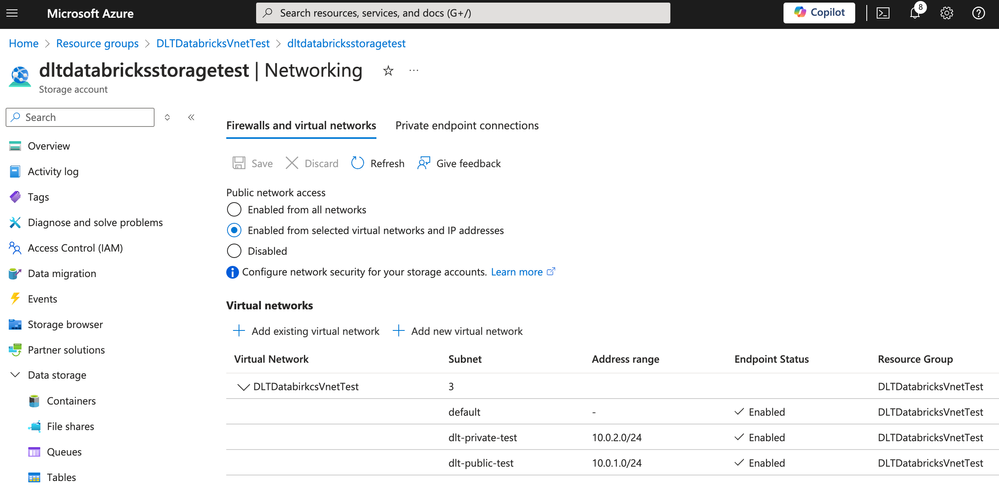The height and width of the screenshot is (492, 999).
Task: Click the Tags icon
Action: point(15,197)
